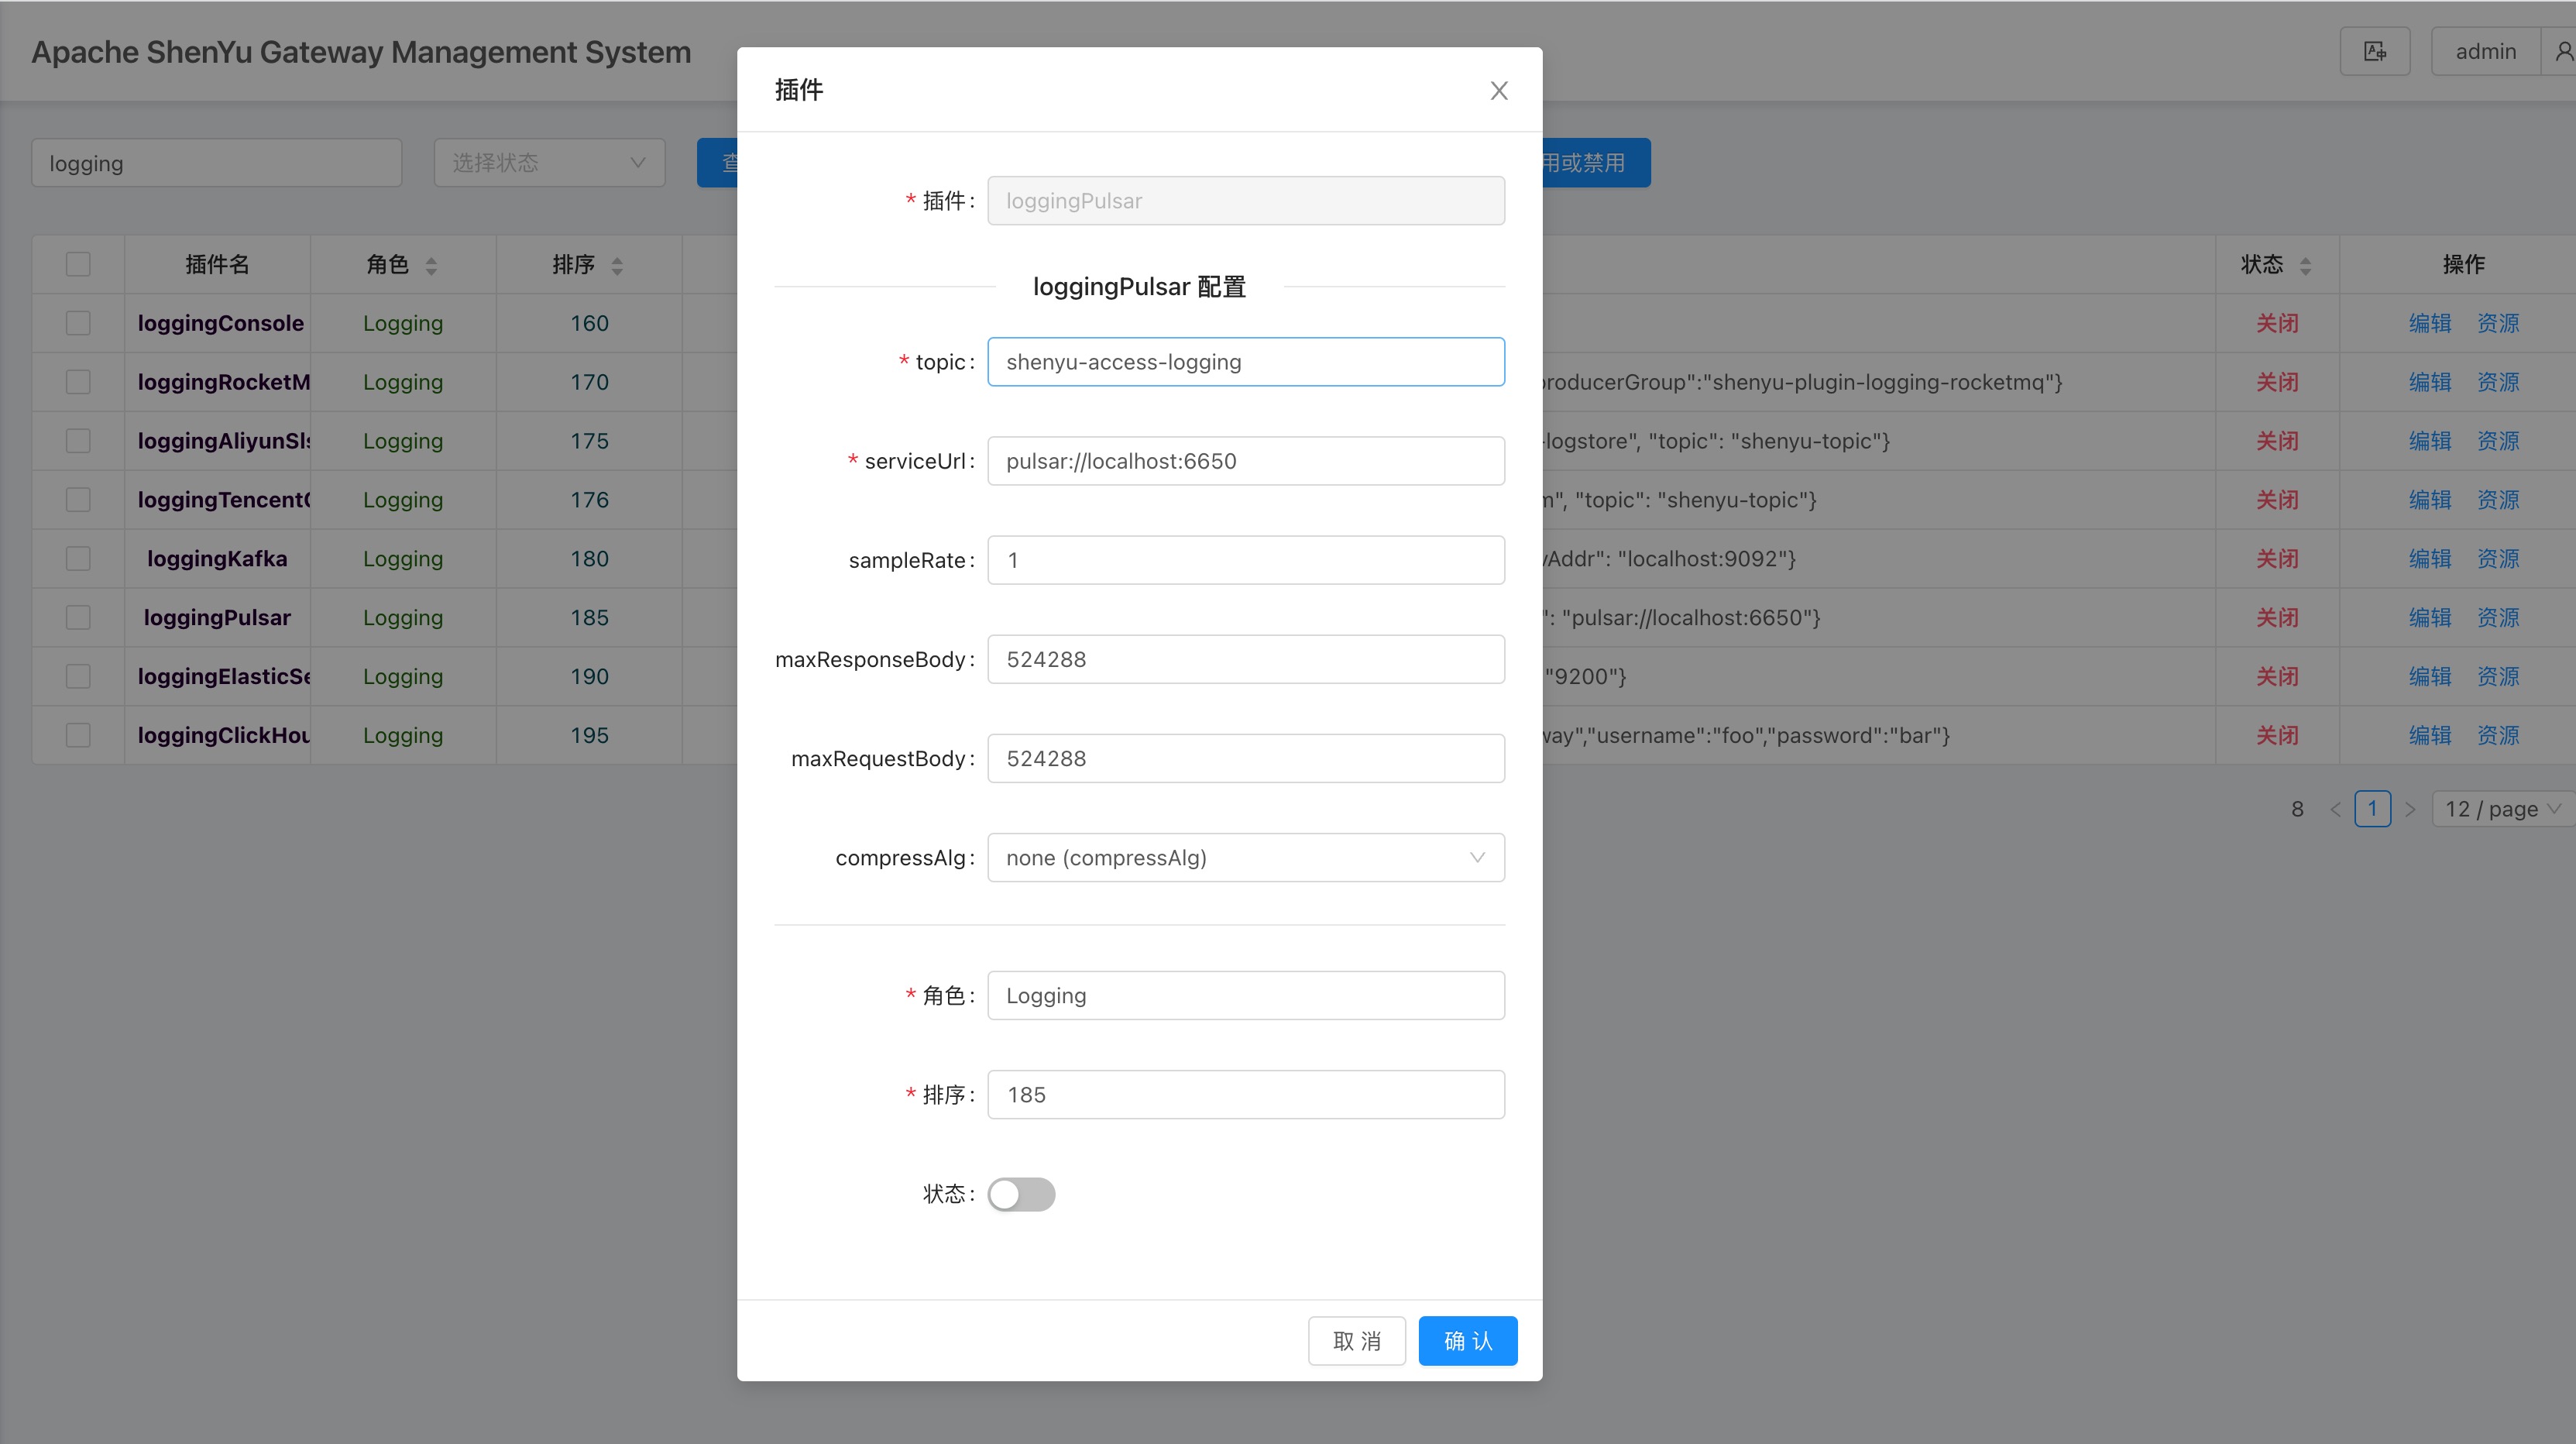Click the serviceUrl input field
2576x1444 pixels.
click(x=1245, y=461)
